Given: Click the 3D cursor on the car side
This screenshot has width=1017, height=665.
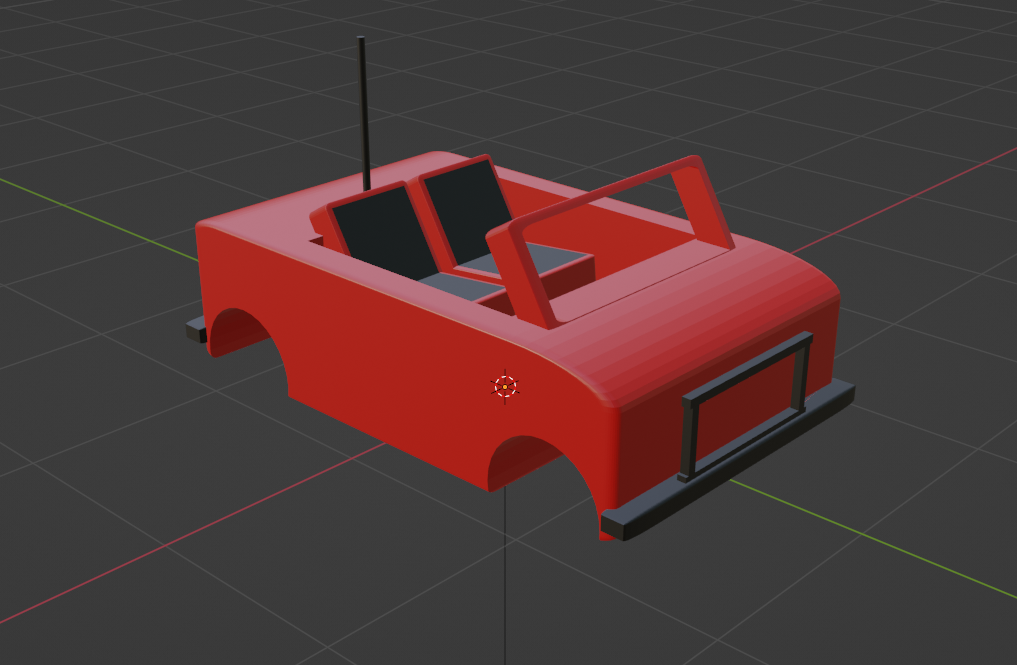Looking at the screenshot, I should tap(505, 387).
